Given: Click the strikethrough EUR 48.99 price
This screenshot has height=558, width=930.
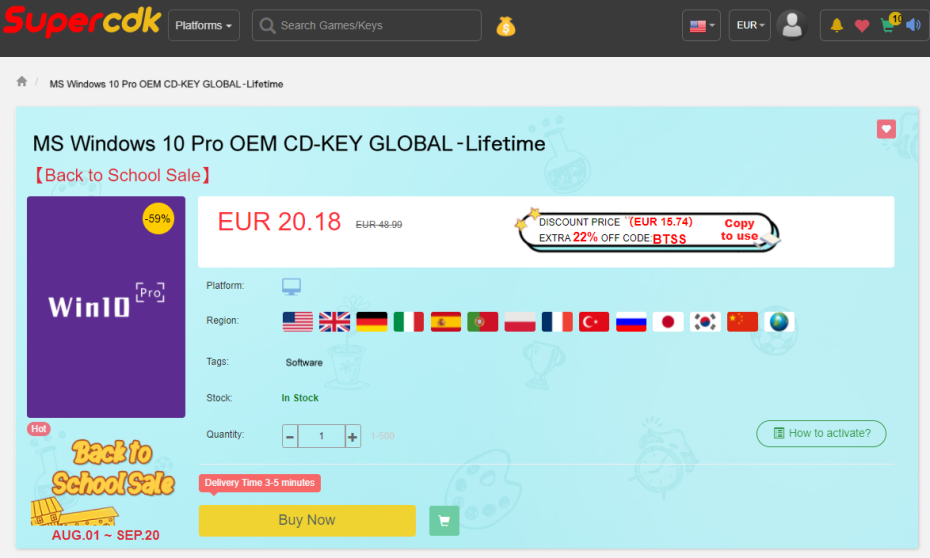Looking at the screenshot, I should pyautogui.click(x=379, y=225).
